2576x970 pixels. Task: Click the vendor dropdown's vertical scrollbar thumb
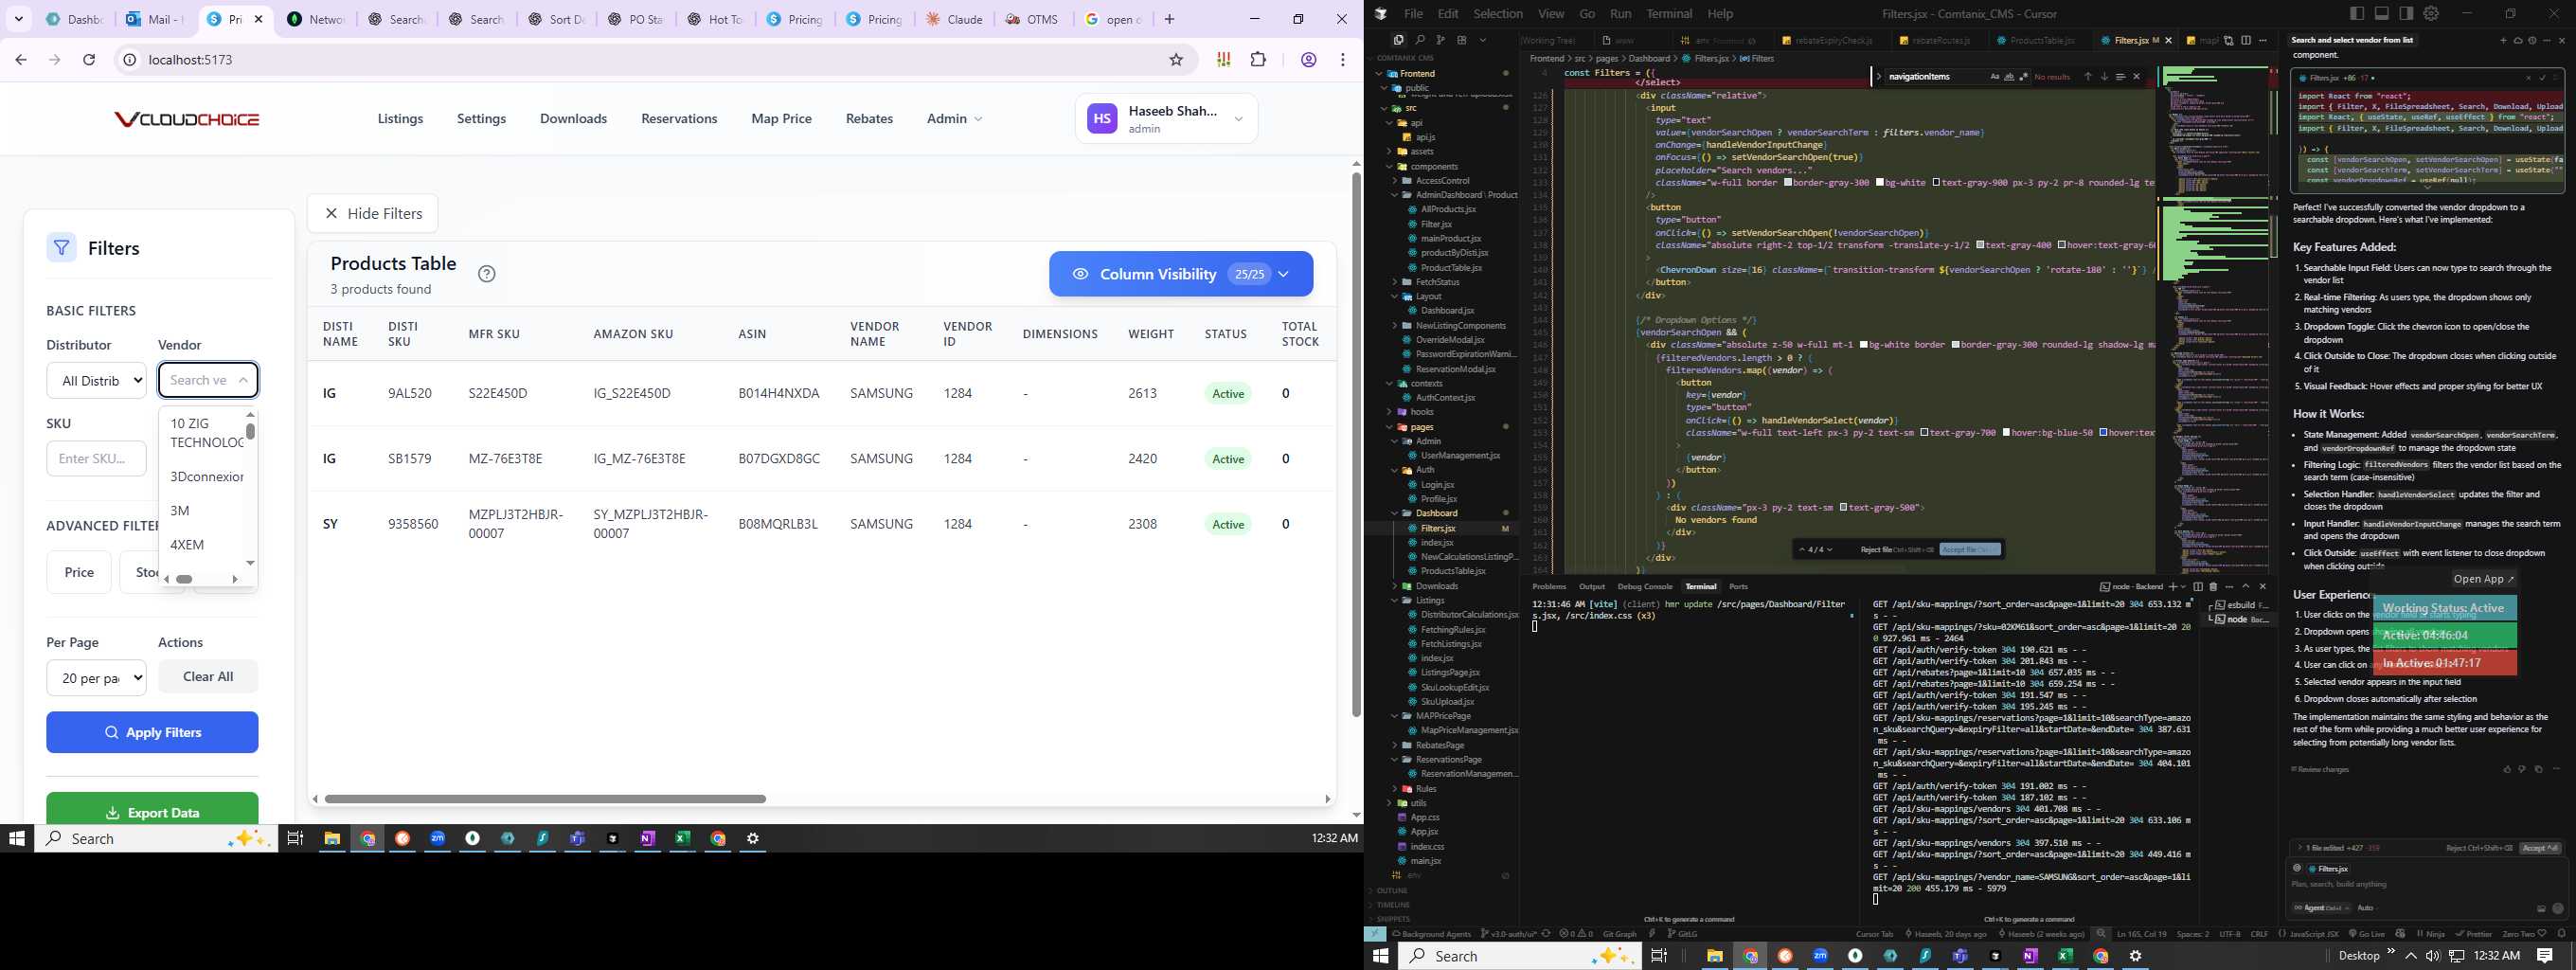[x=250, y=431]
